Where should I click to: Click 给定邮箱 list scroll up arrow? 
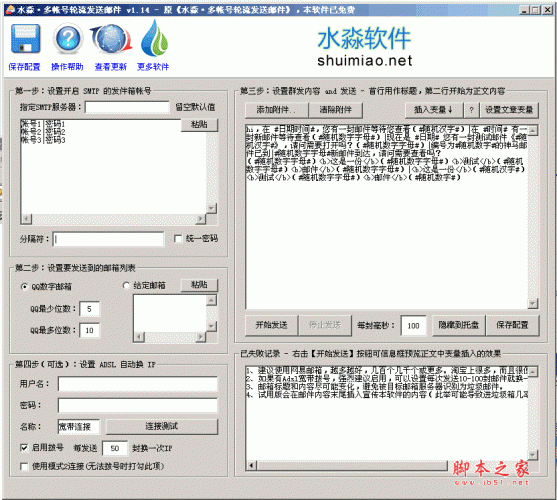212,300
